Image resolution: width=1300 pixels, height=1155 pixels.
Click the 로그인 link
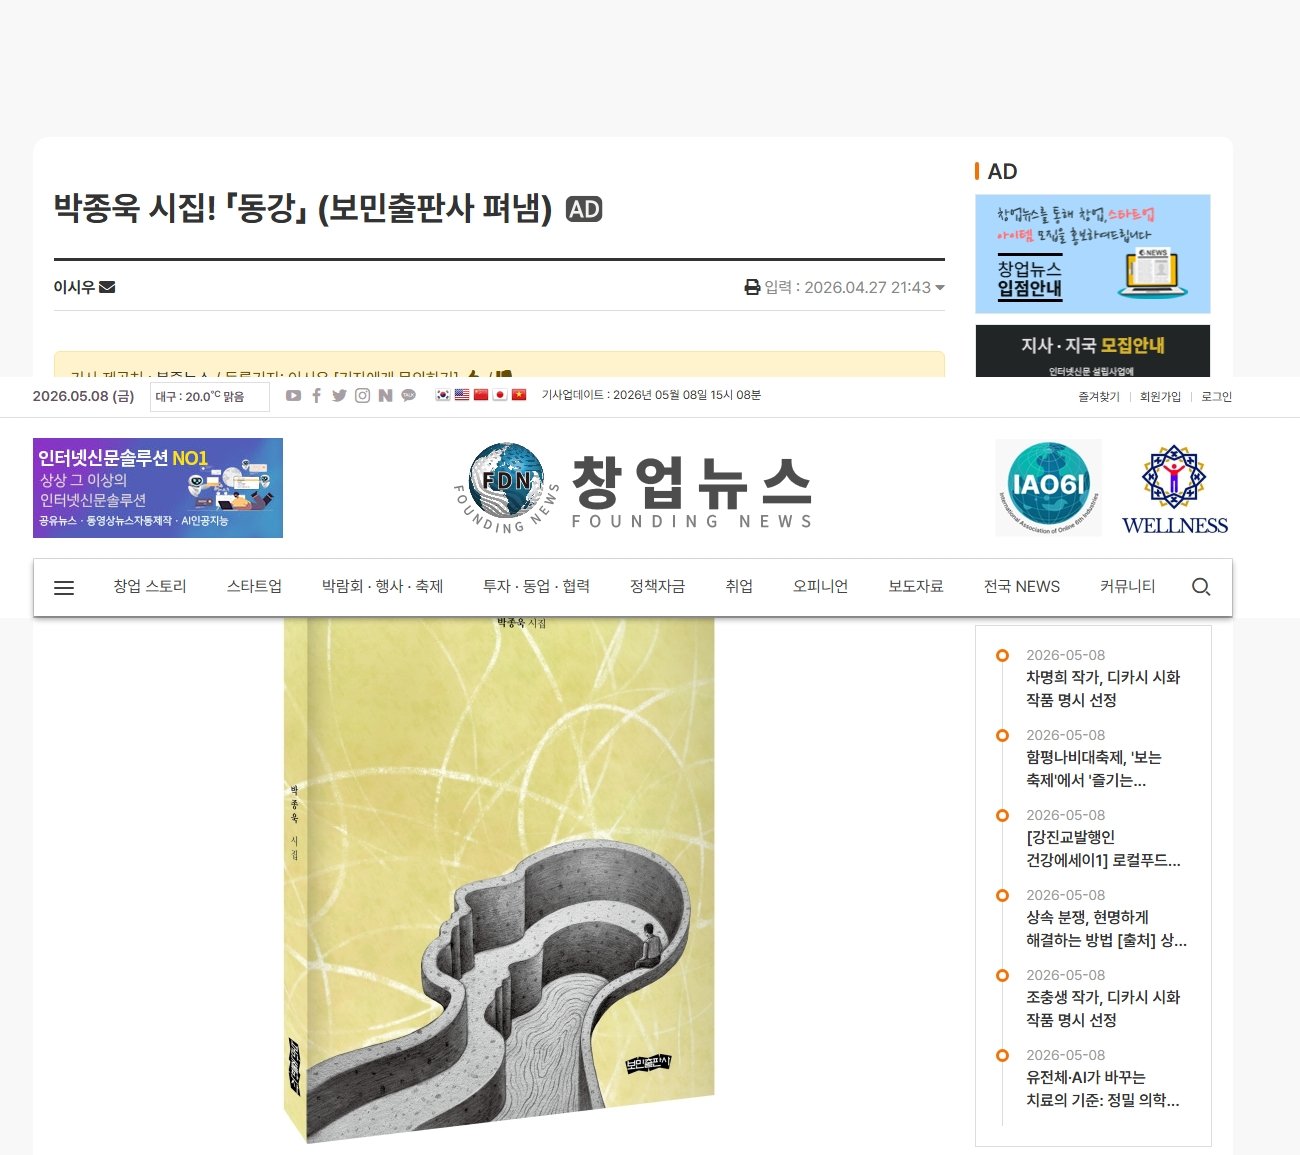1216,397
